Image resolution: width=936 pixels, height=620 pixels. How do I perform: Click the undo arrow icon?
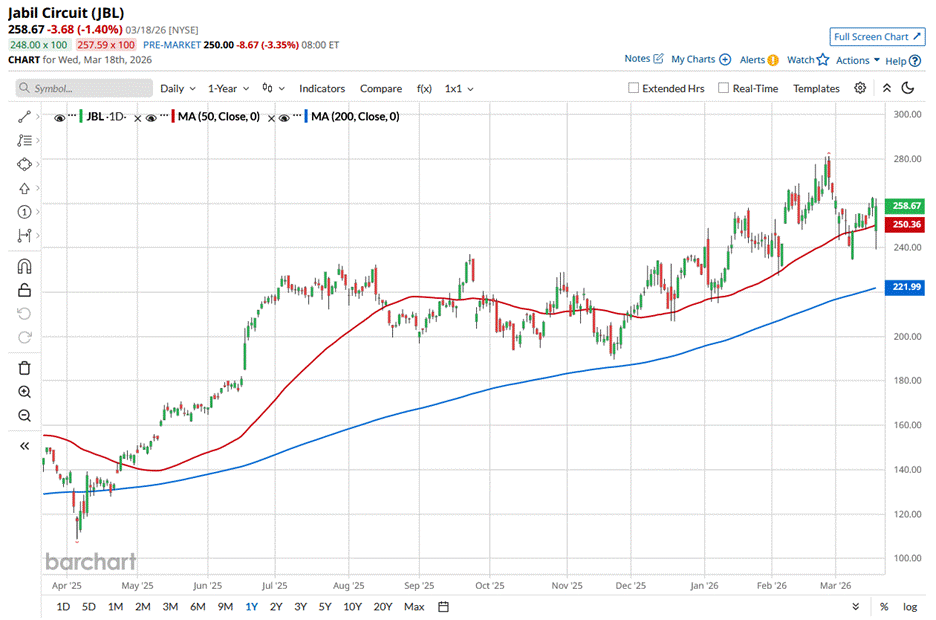pyautogui.click(x=24, y=314)
